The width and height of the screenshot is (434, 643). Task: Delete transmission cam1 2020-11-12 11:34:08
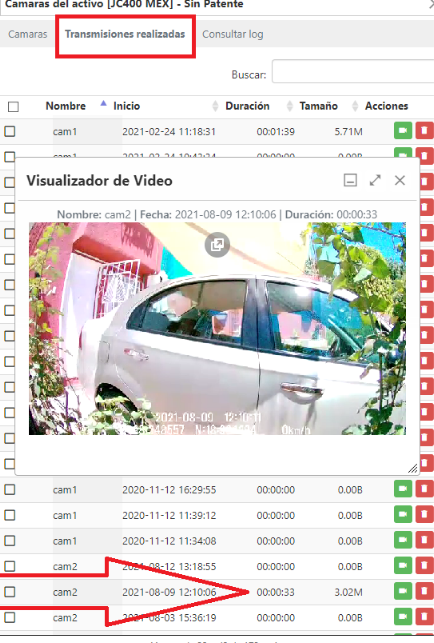[x=425, y=540]
